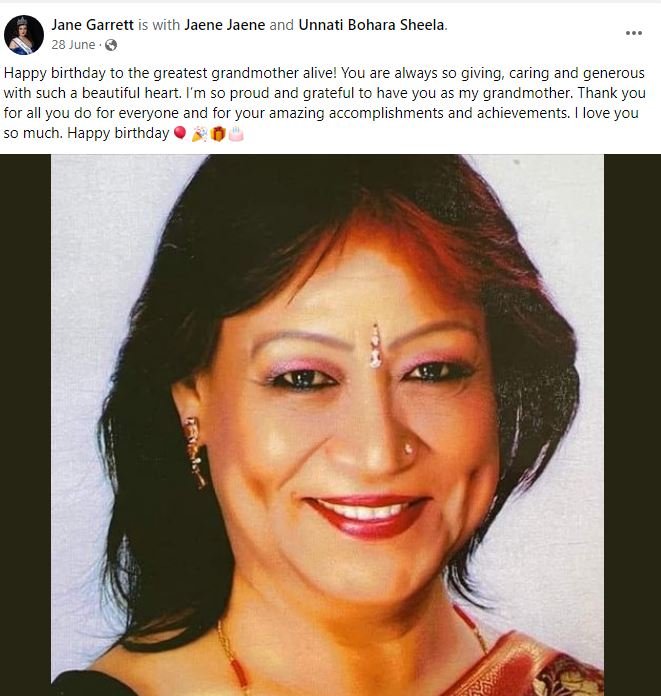Click the party popper emoji
This screenshot has width=661, height=696.
199,133
